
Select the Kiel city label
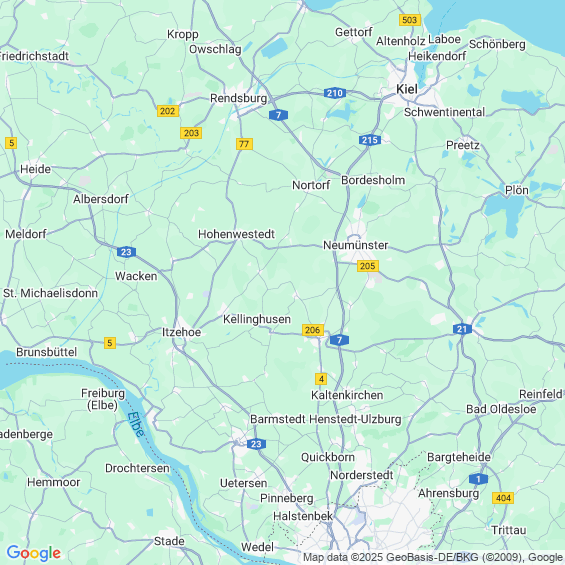tap(407, 89)
